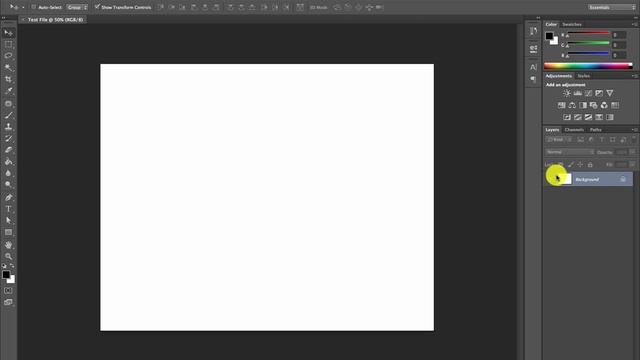640x360 pixels.
Task: Click the color spectrum ramp
Action: (x=588, y=65)
